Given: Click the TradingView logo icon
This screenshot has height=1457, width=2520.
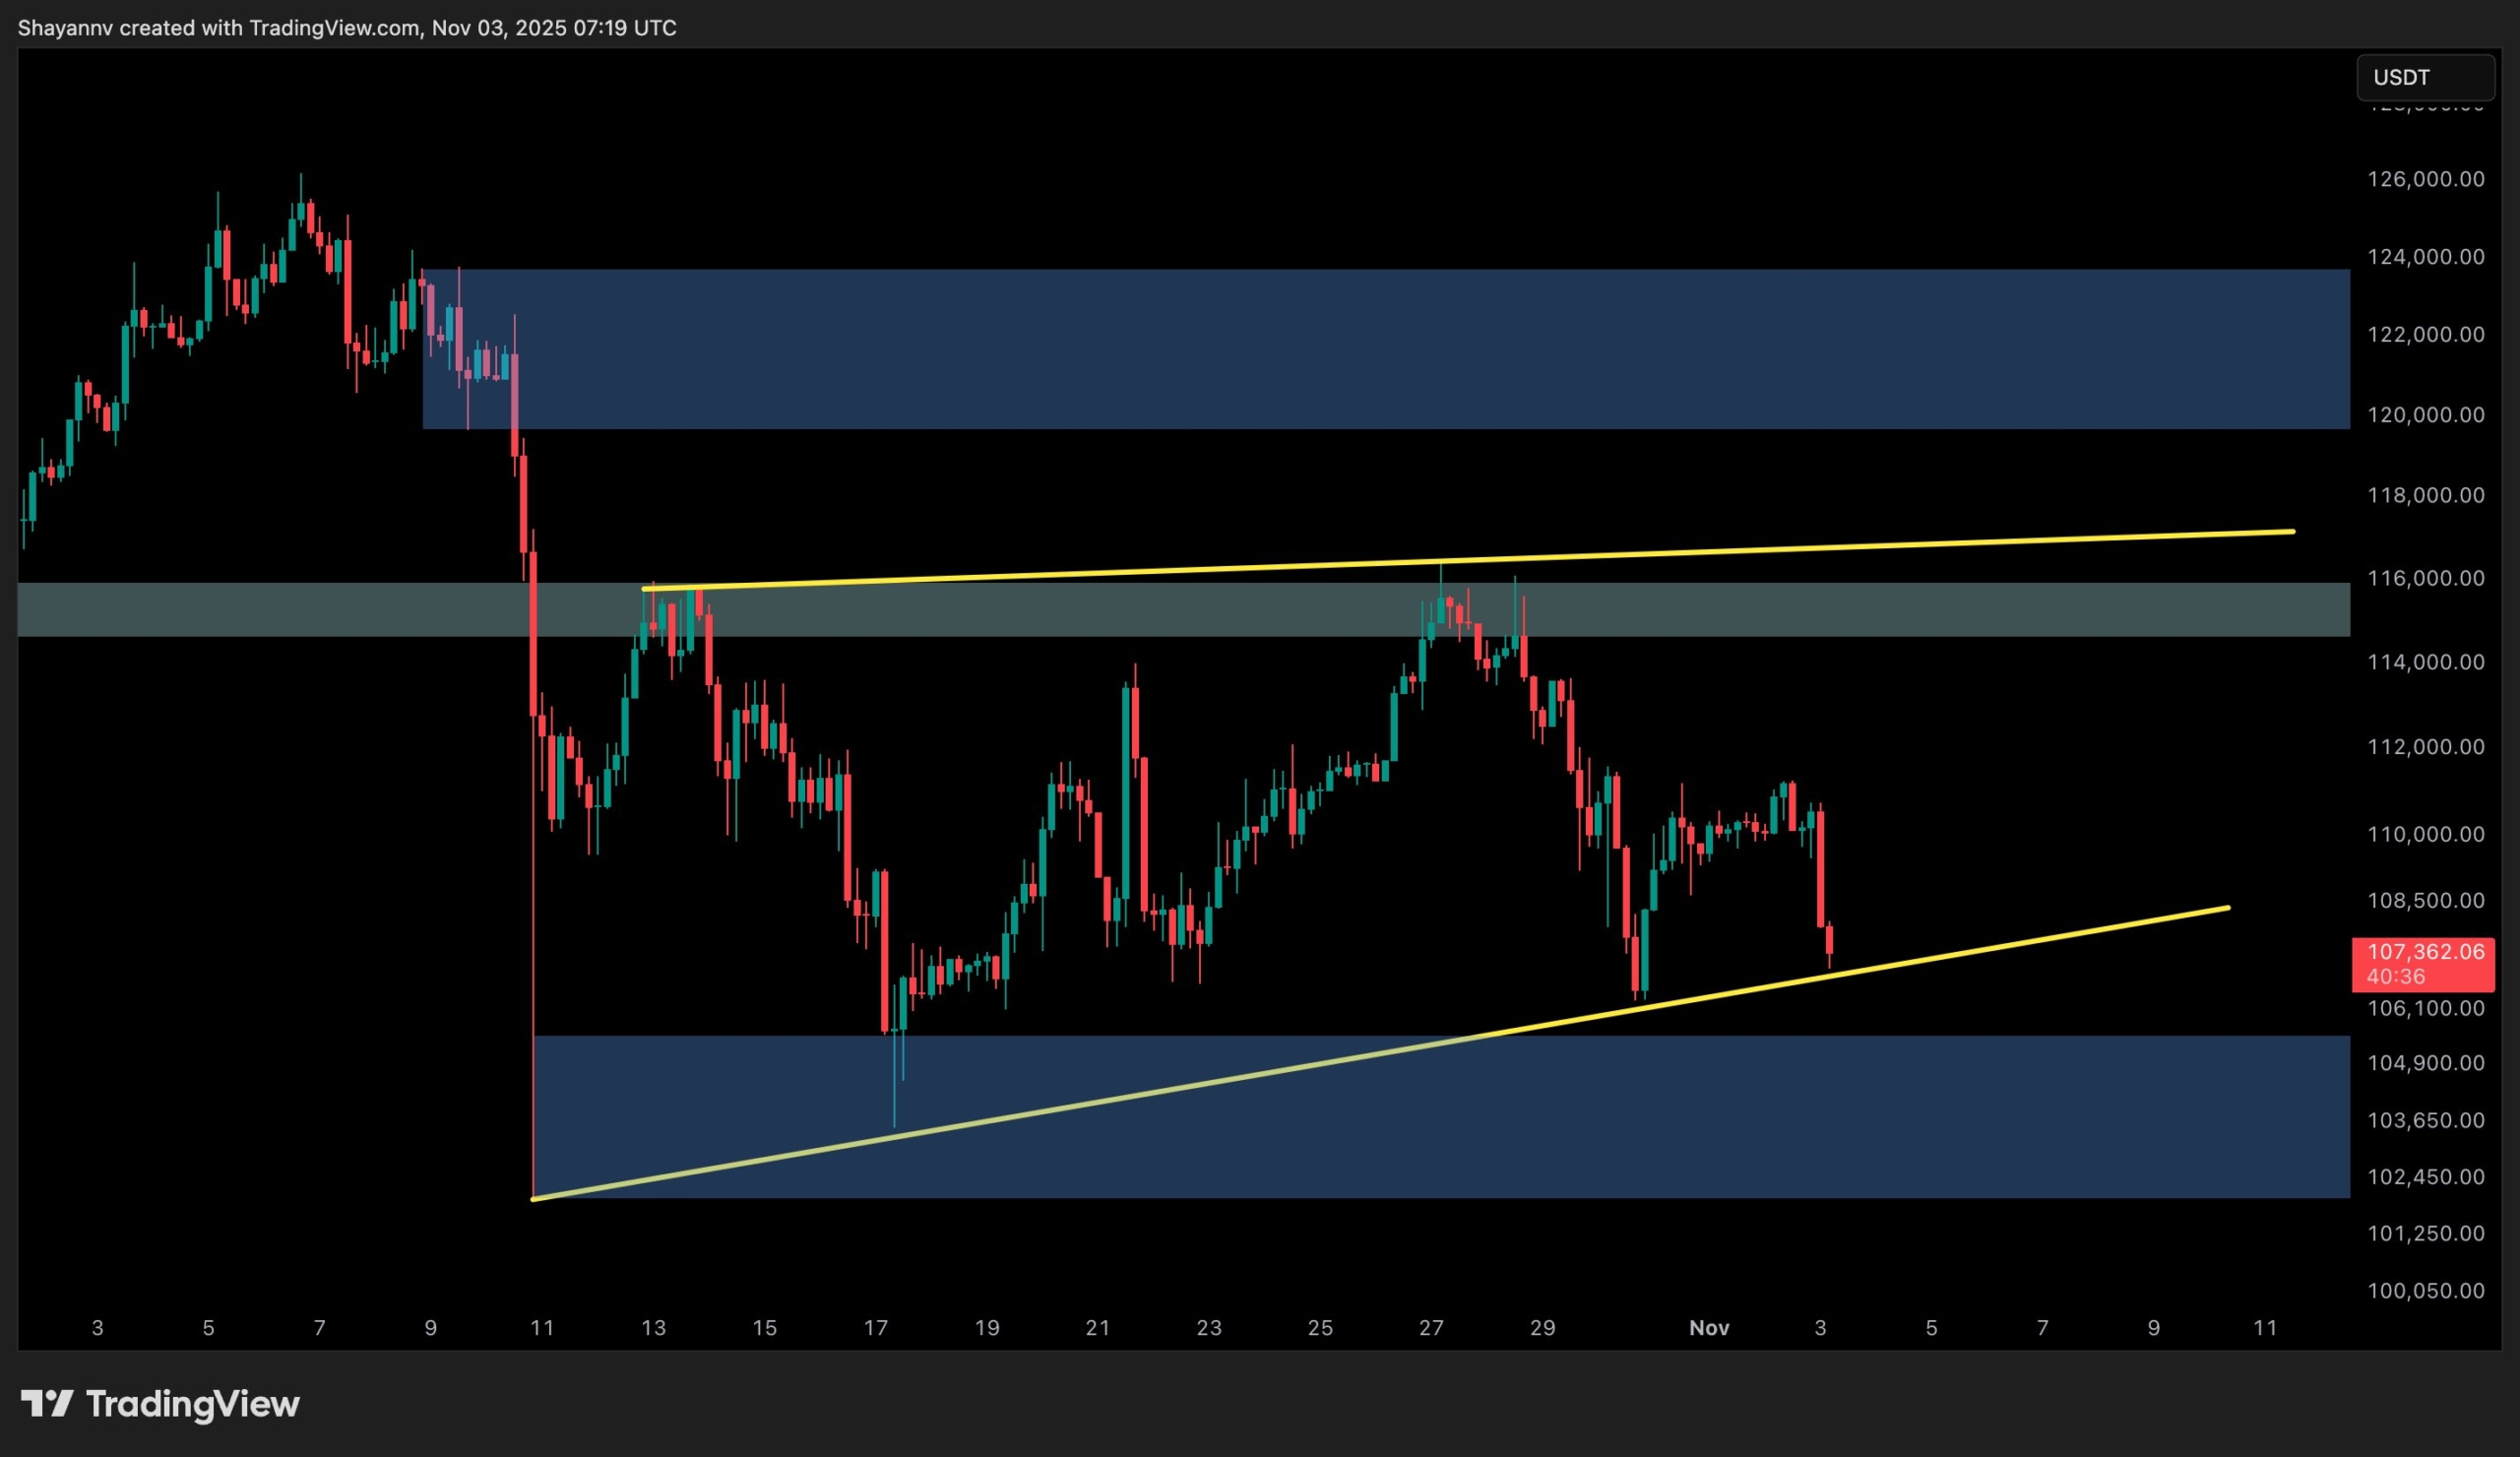Looking at the screenshot, I should [x=47, y=1403].
